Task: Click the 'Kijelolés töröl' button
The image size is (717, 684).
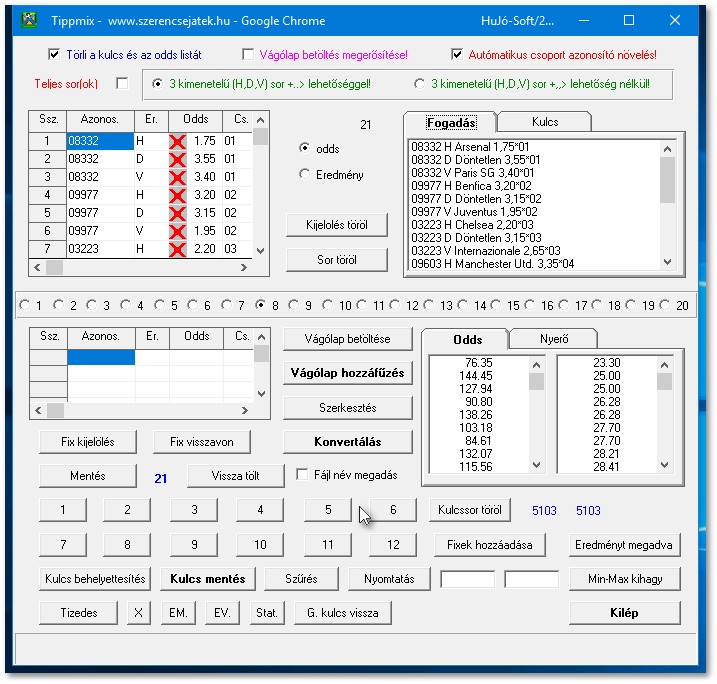Action: 337,225
